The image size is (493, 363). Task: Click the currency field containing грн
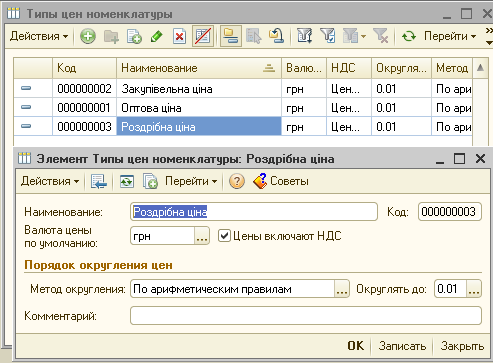tap(162, 236)
